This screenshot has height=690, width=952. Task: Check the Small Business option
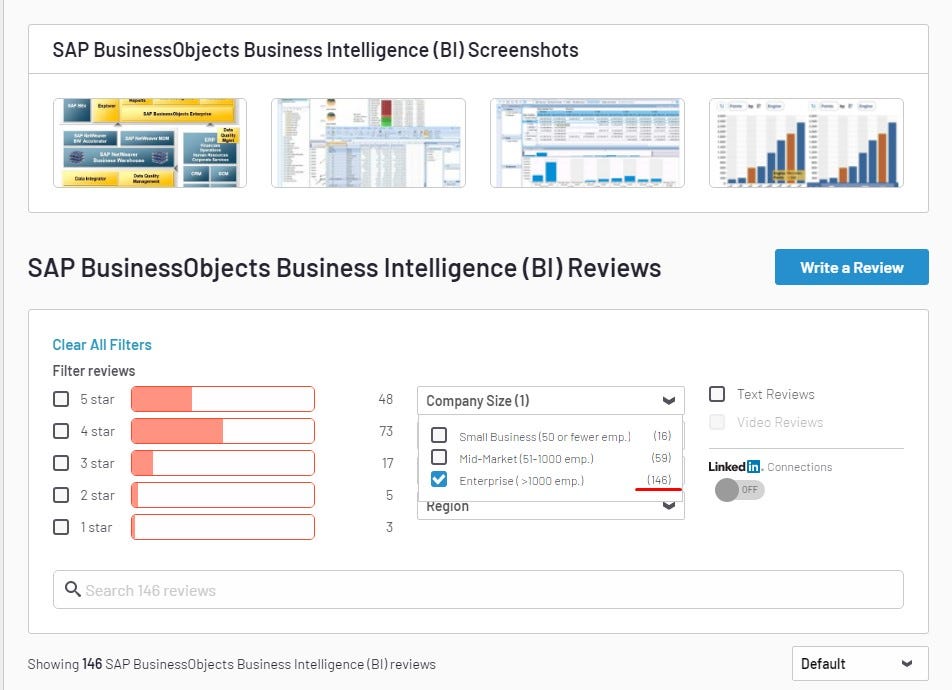[439, 436]
